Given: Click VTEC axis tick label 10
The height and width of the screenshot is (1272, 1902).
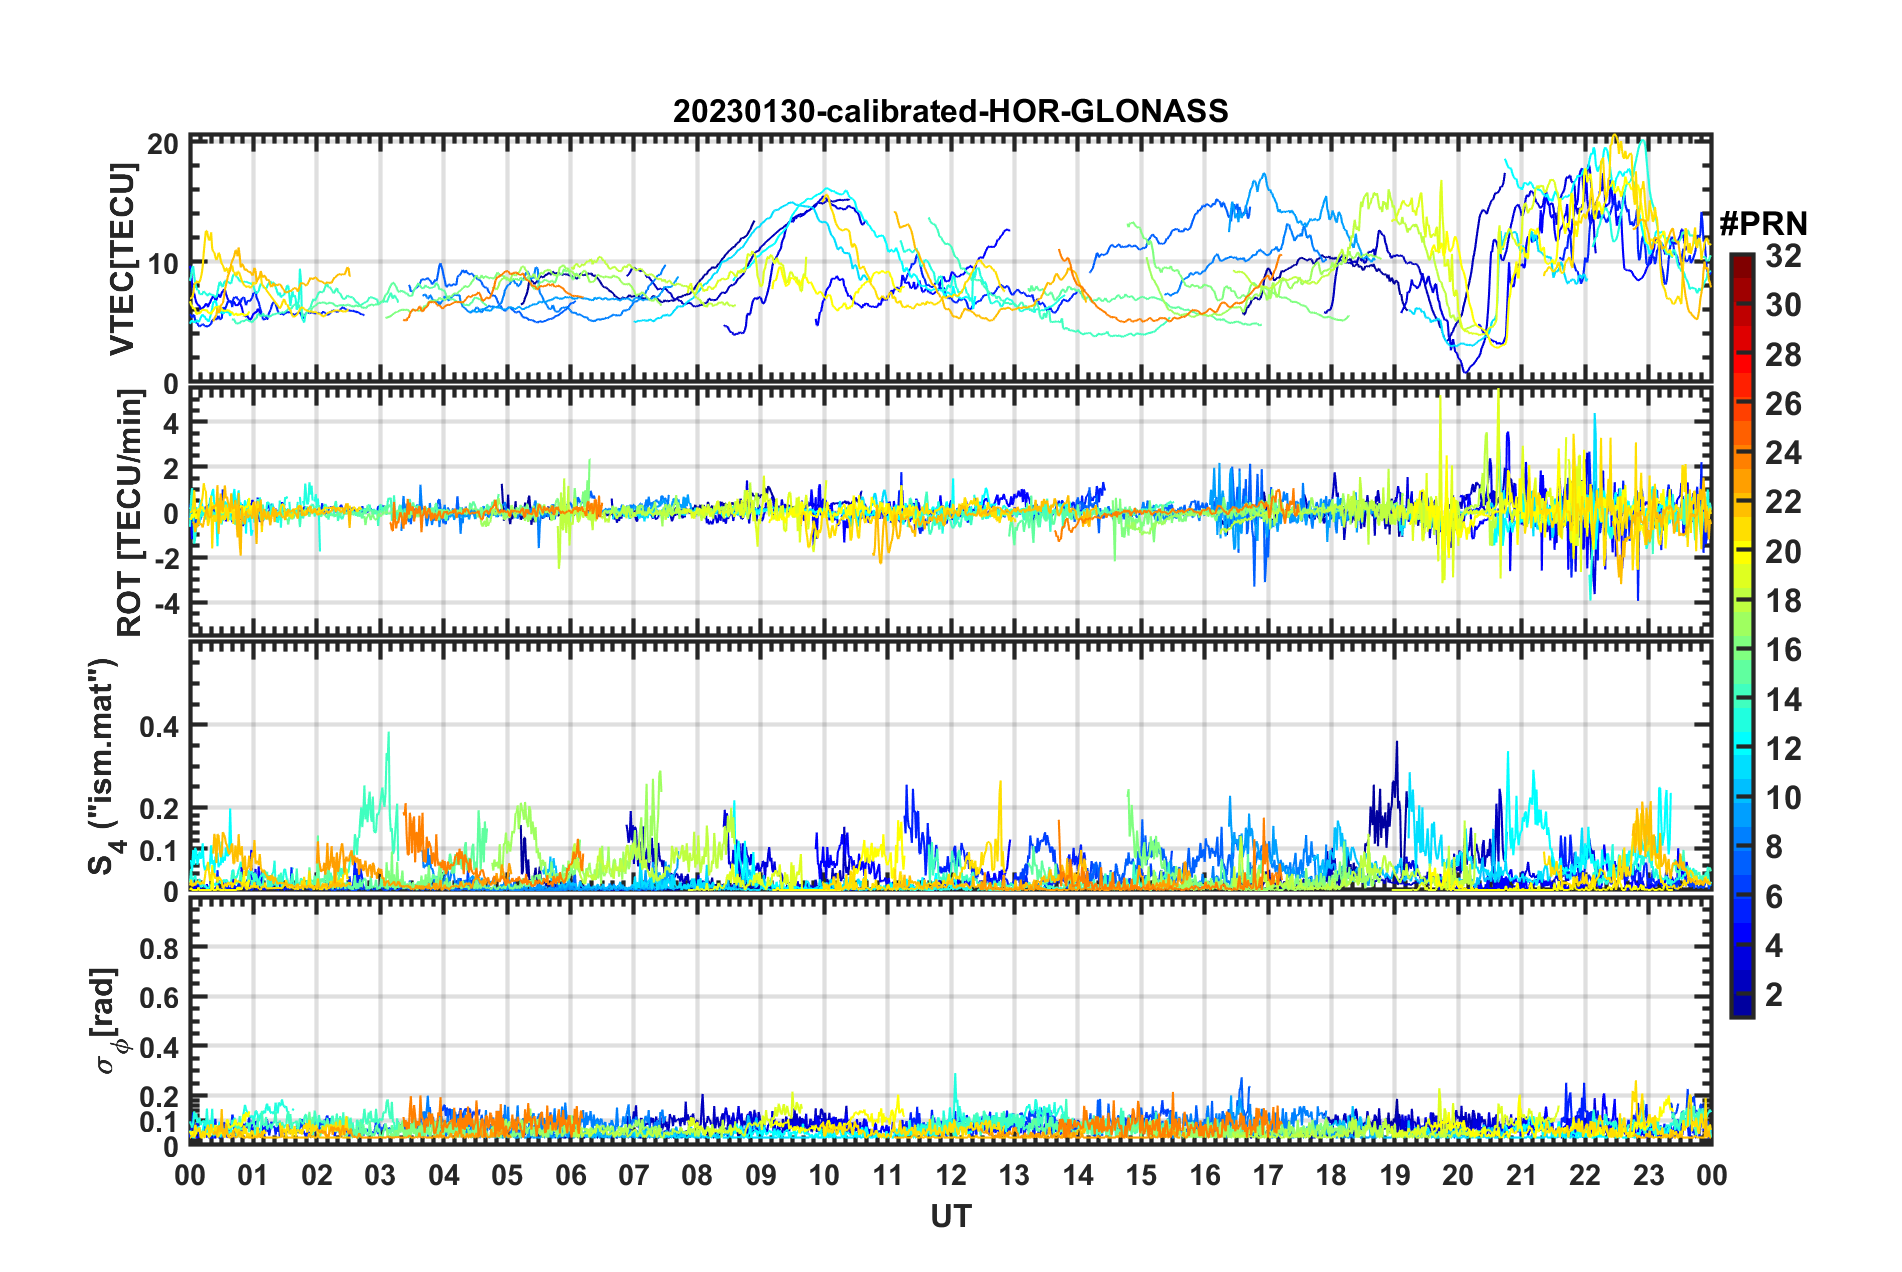Looking at the screenshot, I should [163, 264].
